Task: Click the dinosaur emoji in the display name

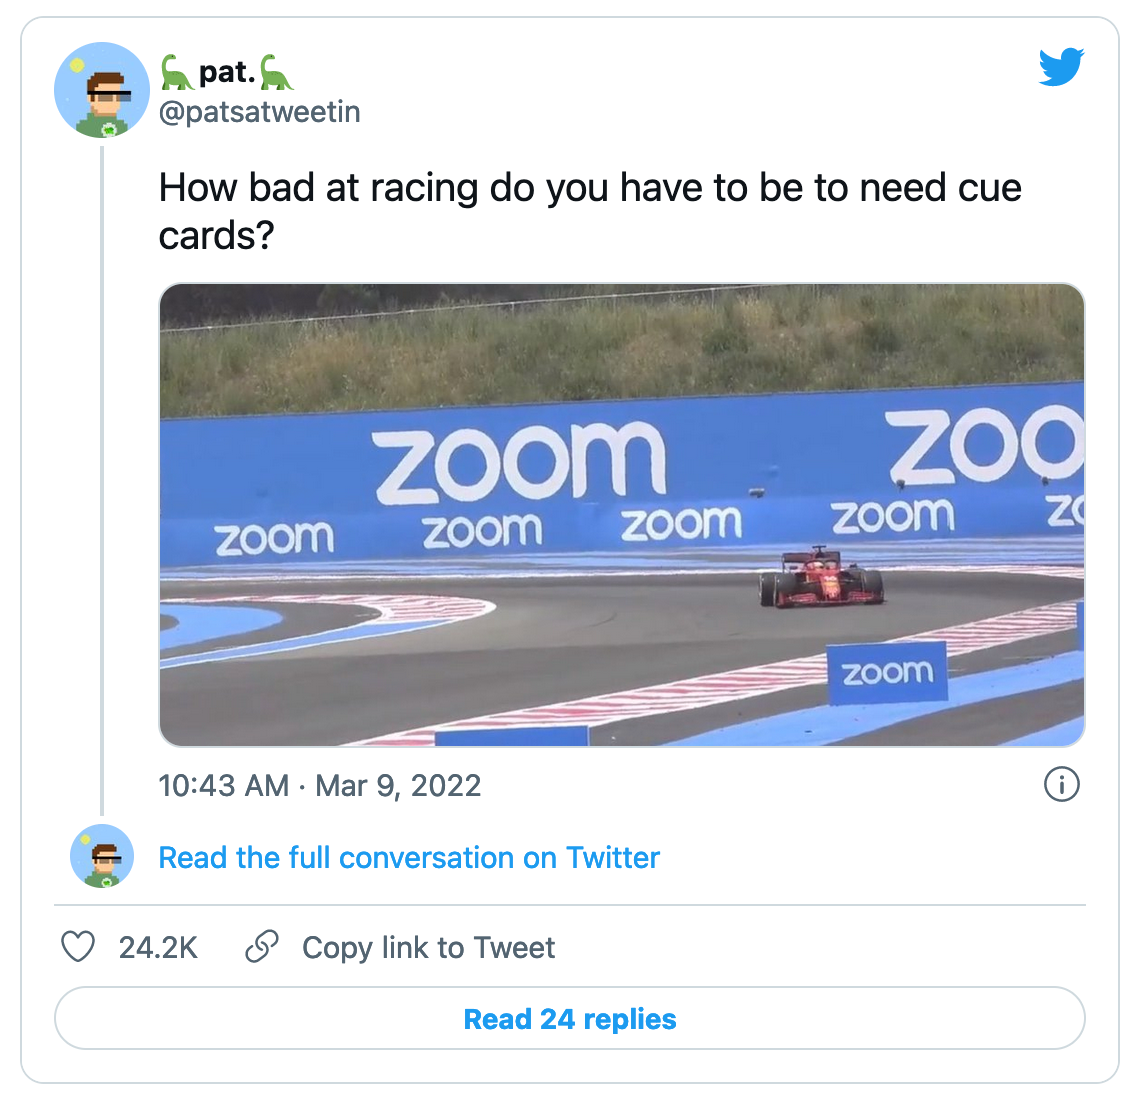Action: 176,72
